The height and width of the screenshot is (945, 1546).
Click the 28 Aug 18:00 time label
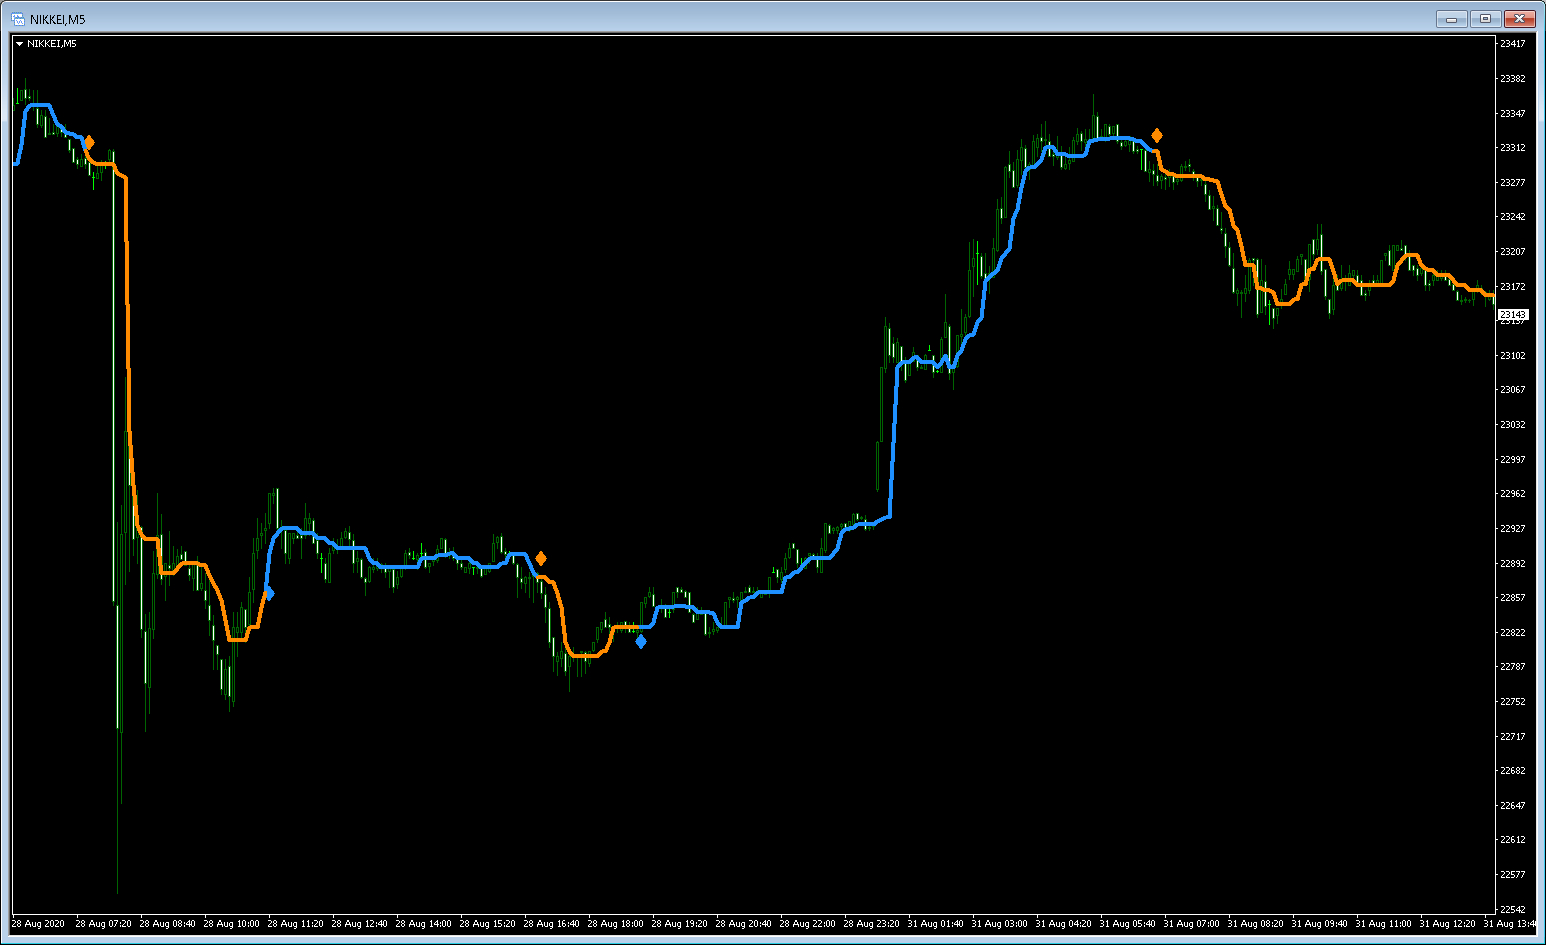(615, 924)
